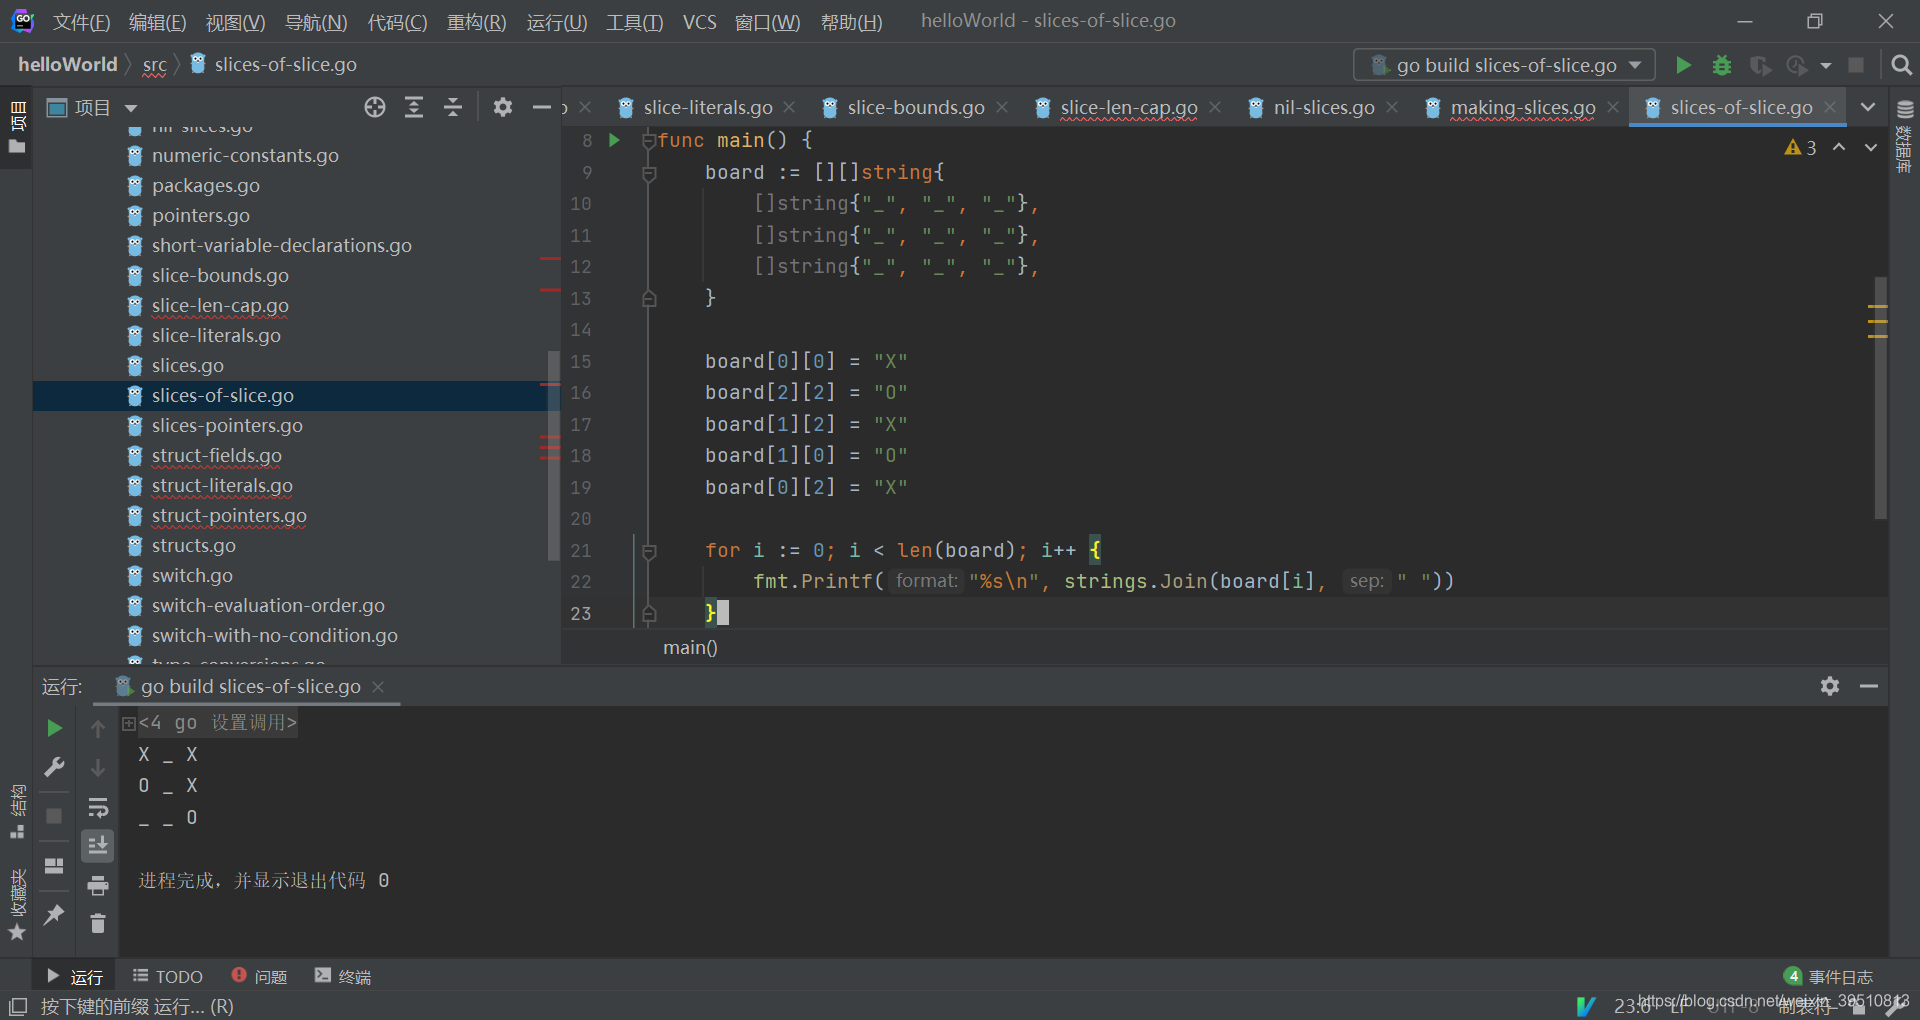Close slice-bounds.go editor tab
Image resolution: width=1920 pixels, height=1020 pixels.
[x=1002, y=107]
